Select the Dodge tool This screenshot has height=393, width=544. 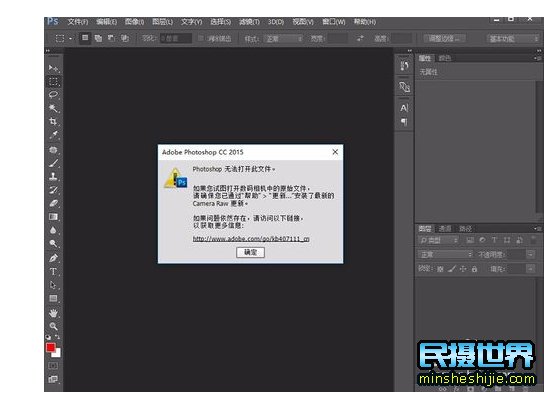(x=53, y=244)
